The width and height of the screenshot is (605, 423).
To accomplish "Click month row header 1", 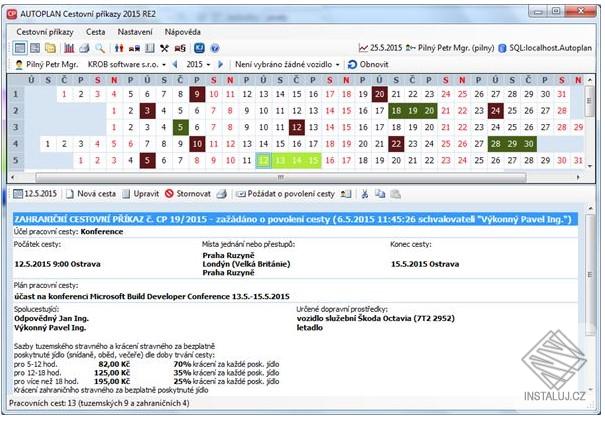I will tap(16, 94).
